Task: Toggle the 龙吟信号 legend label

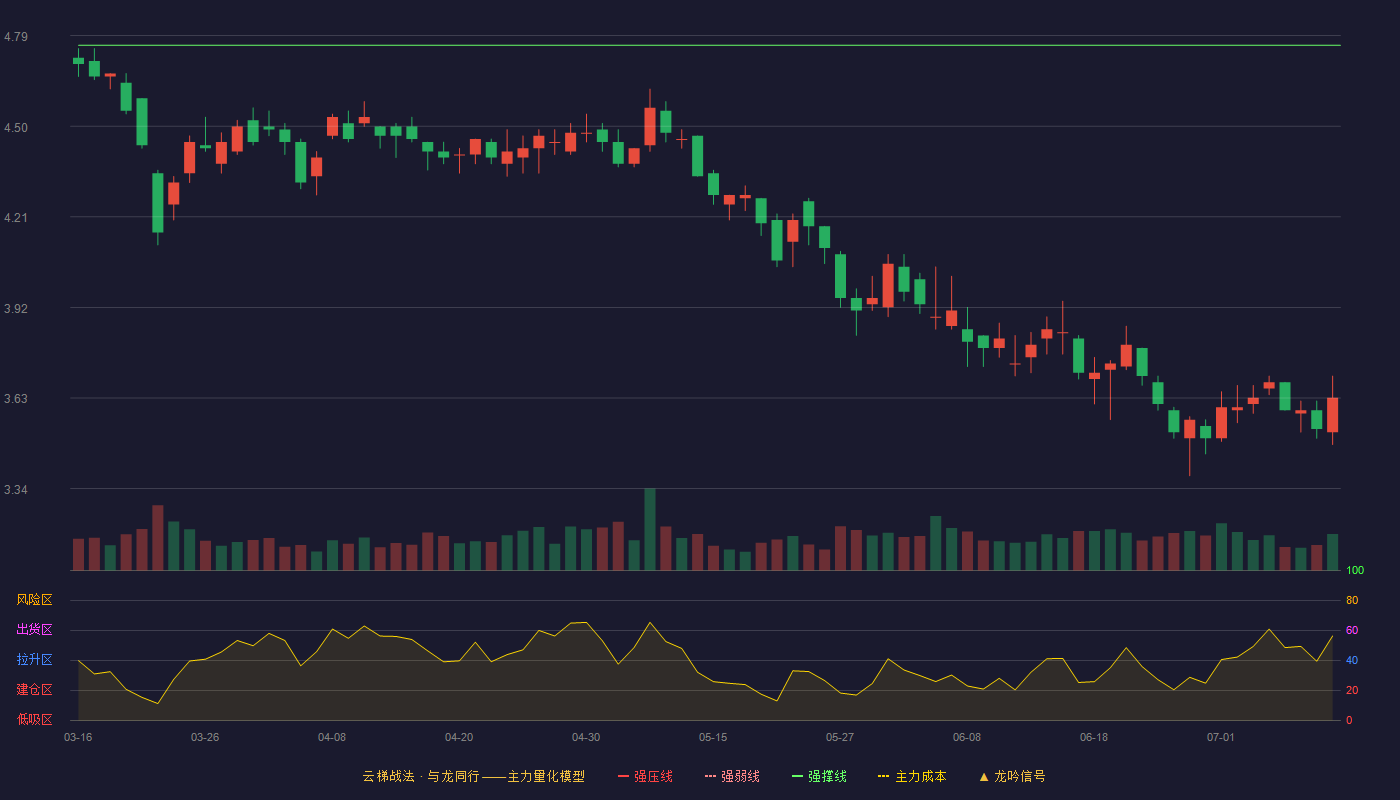Action: 1020,776
